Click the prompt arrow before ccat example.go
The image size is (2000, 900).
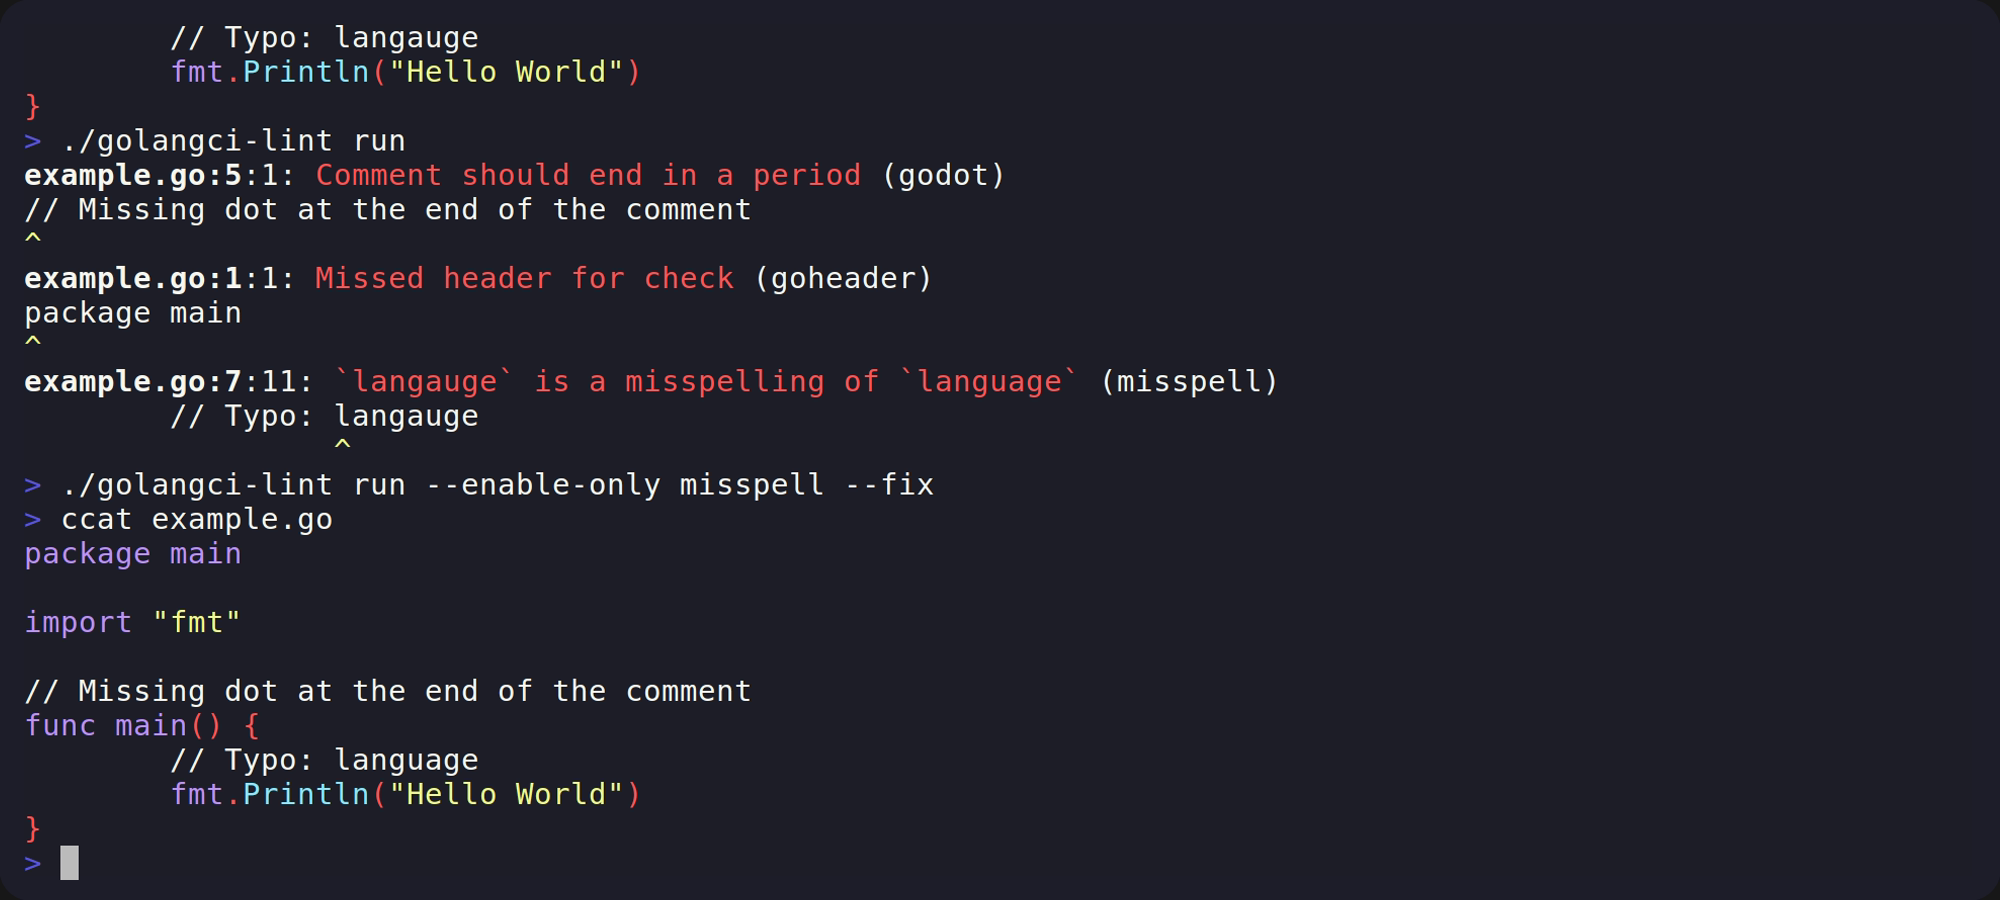click(x=33, y=520)
